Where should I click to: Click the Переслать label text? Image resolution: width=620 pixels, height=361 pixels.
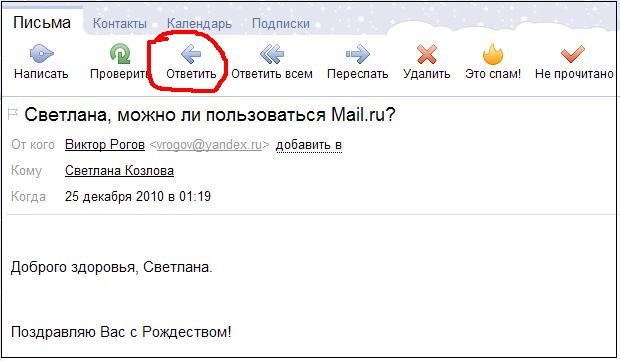coord(357,74)
